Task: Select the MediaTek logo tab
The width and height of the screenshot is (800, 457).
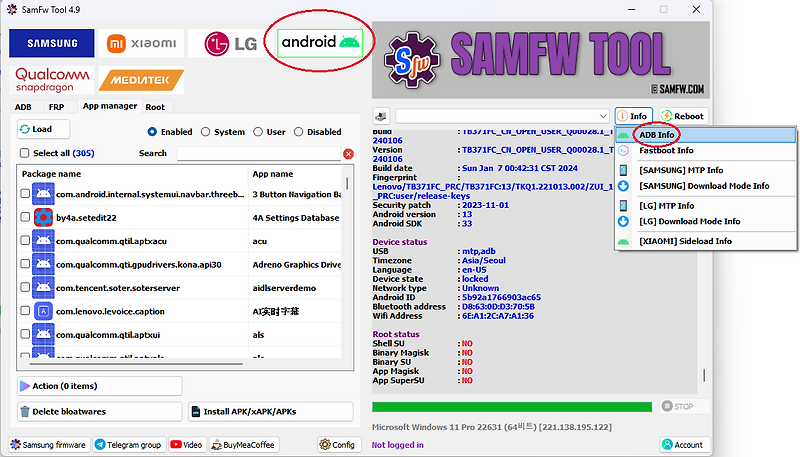Action: pyautogui.click(x=141, y=80)
